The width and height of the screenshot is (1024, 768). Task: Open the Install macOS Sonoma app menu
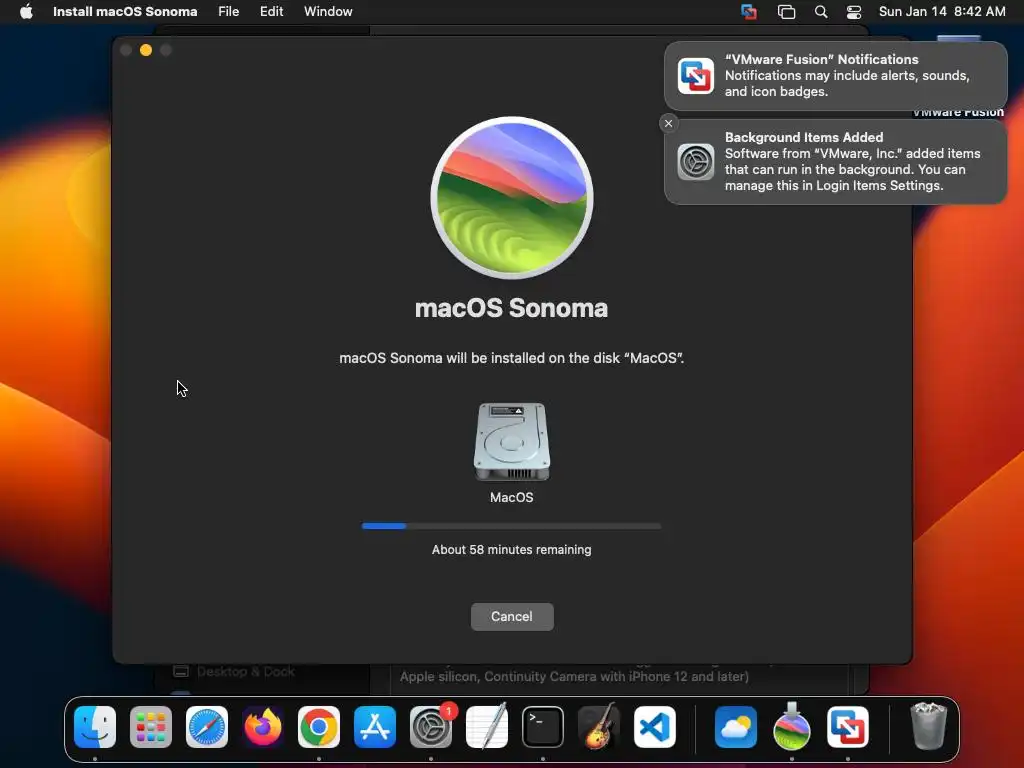pos(125,12)
